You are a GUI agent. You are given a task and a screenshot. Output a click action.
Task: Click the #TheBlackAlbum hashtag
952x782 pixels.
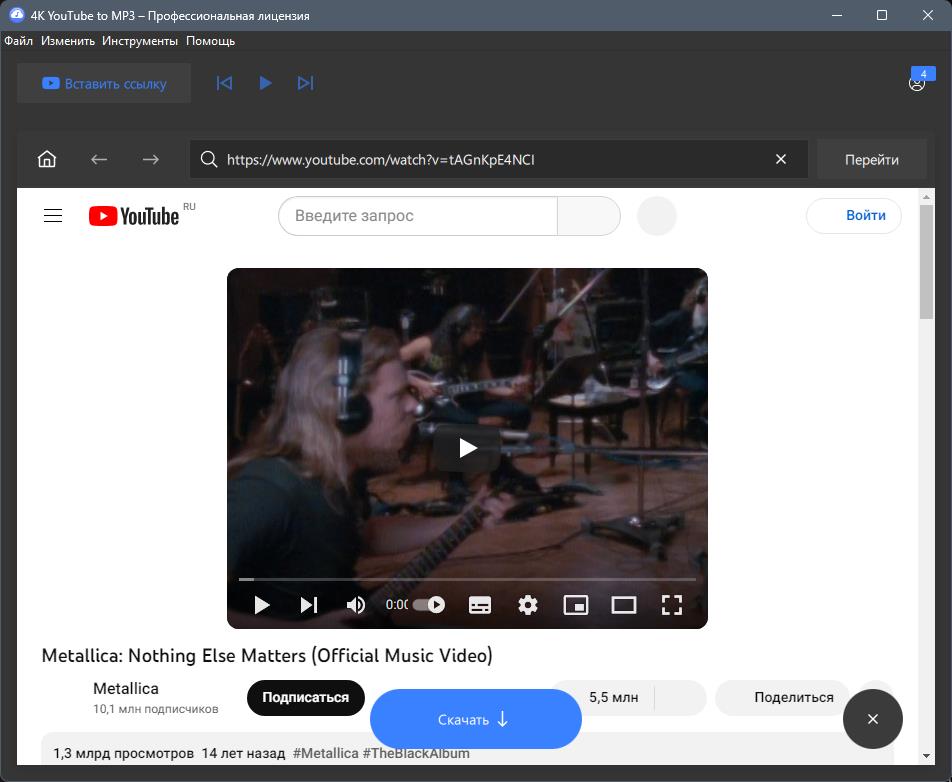416,753
